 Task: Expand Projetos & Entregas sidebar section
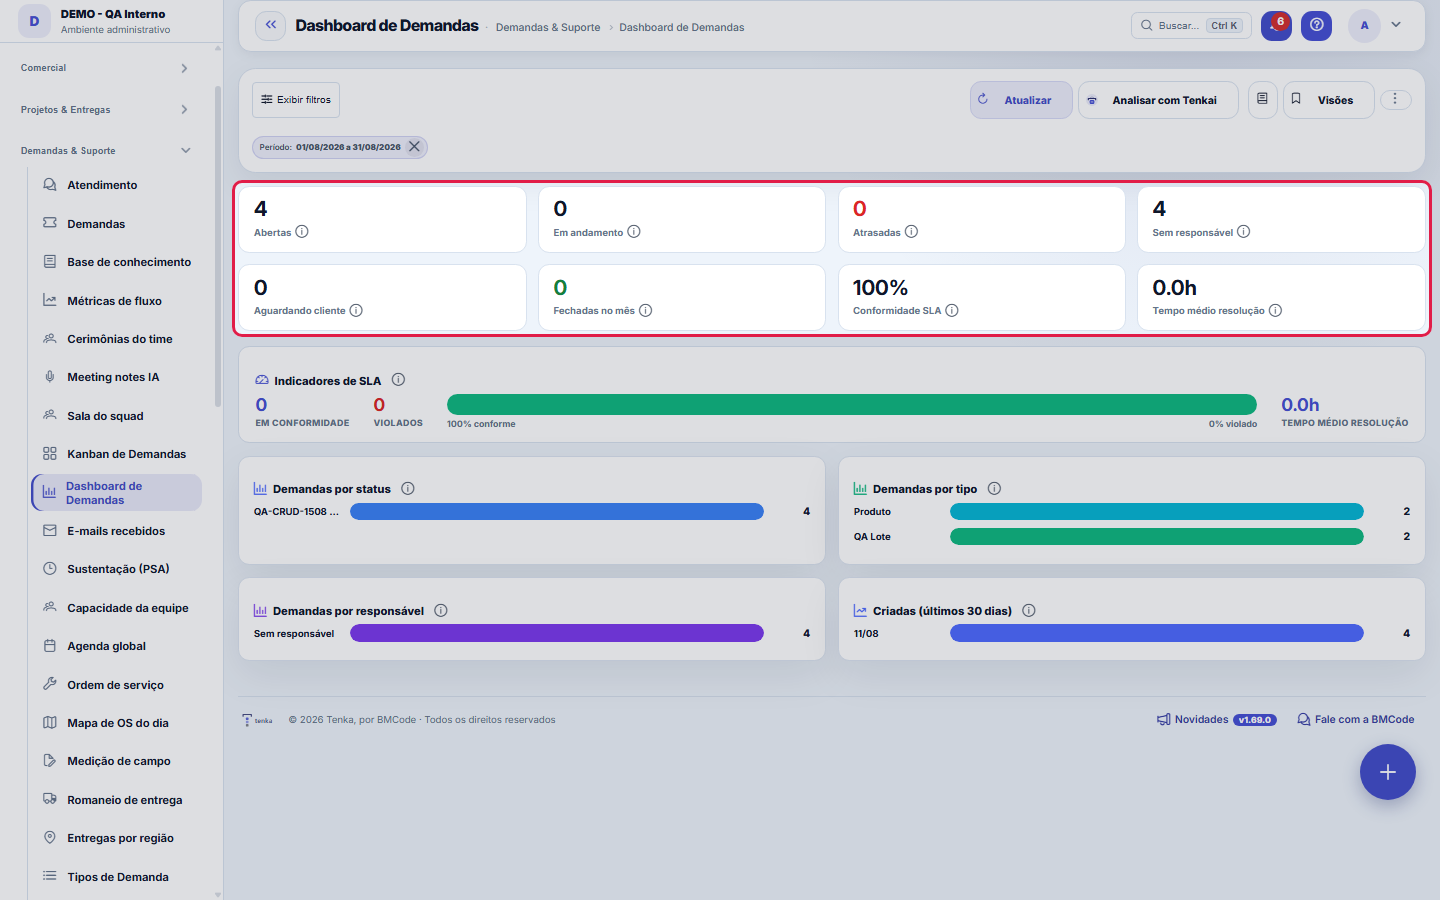106,110
